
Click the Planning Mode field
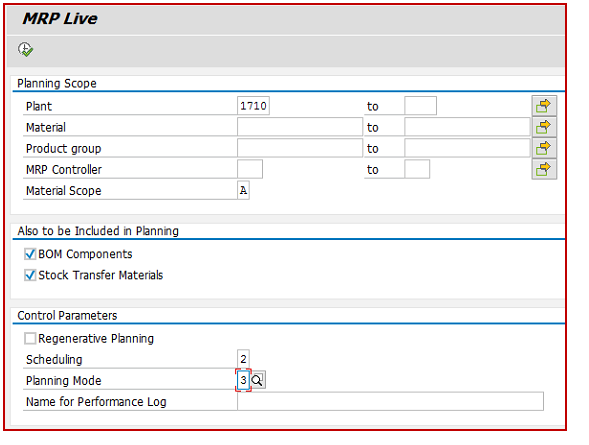click(243, 380)
